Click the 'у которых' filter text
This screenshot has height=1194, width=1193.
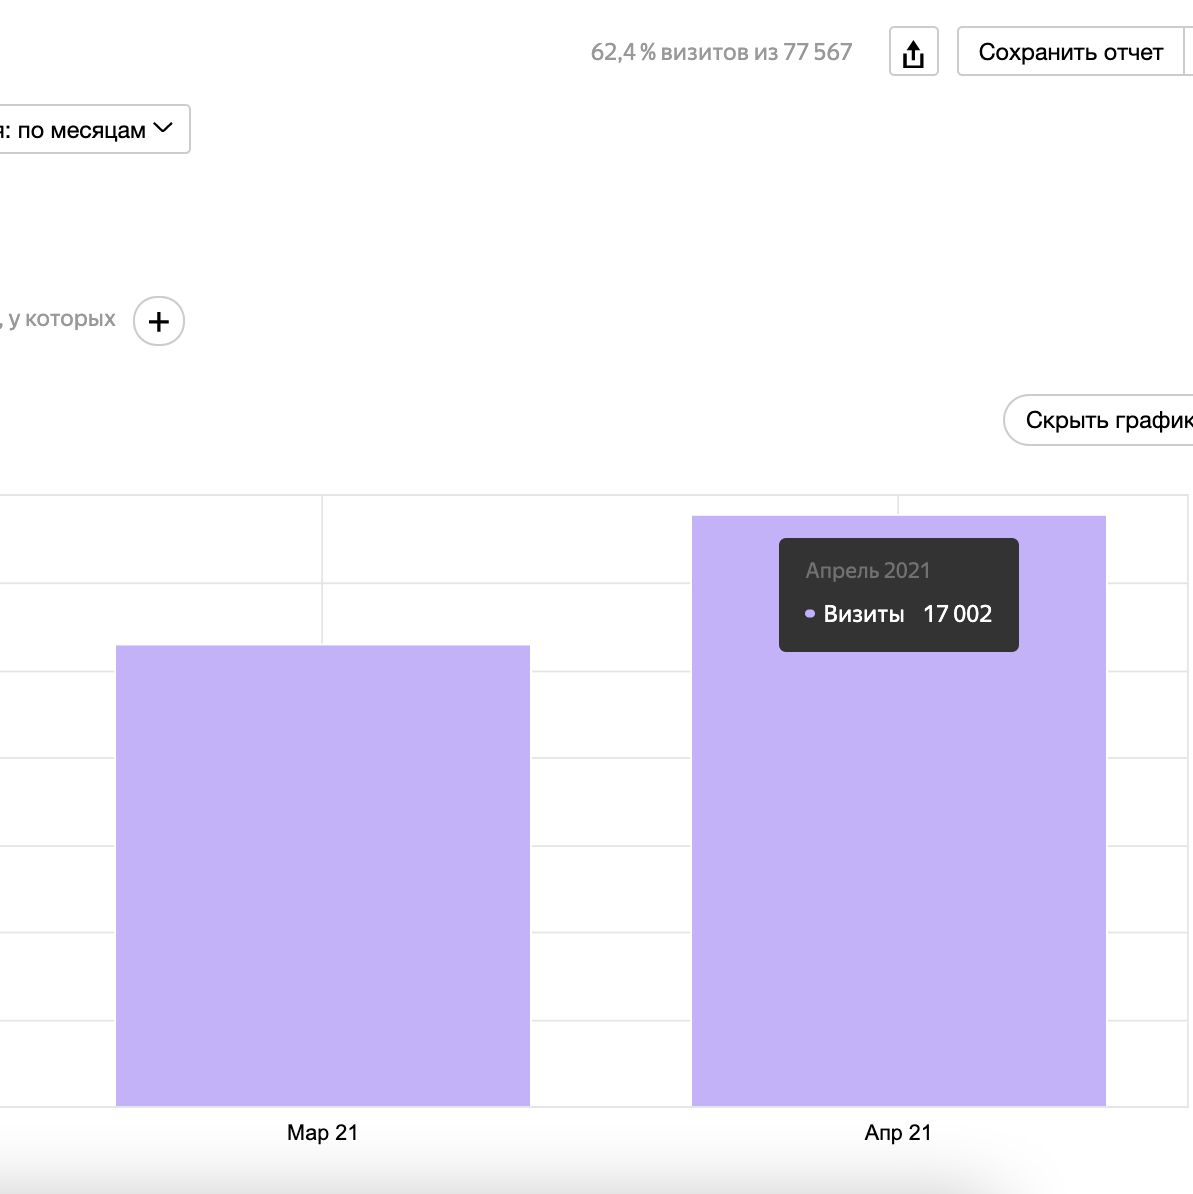click(x=62, y=318)
